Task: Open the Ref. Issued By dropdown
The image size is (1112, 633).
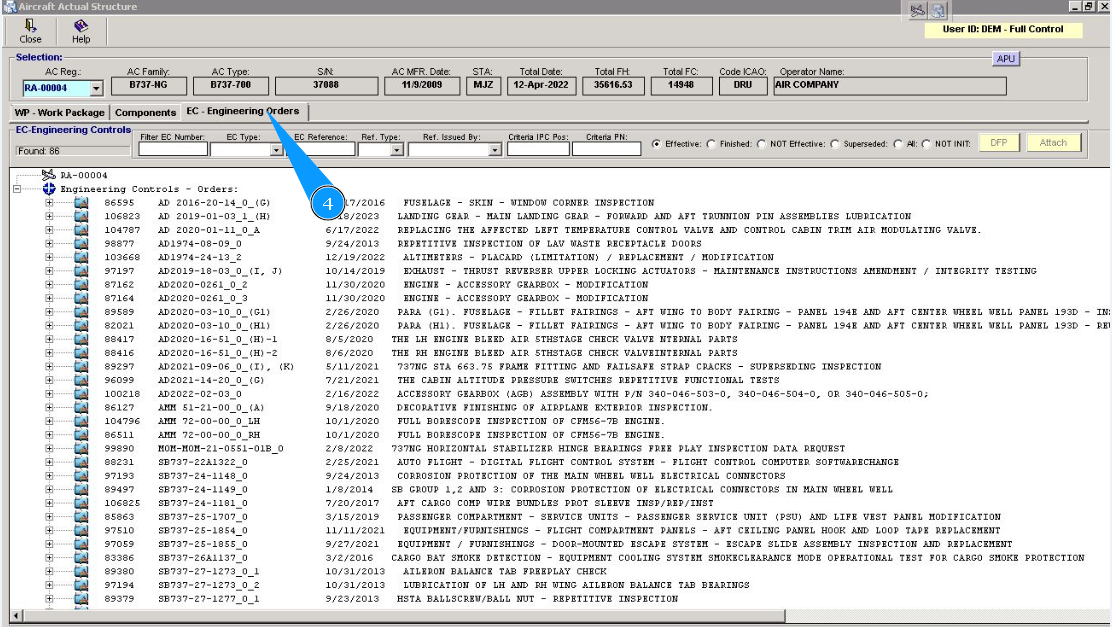Action: (x=494, y=150)
